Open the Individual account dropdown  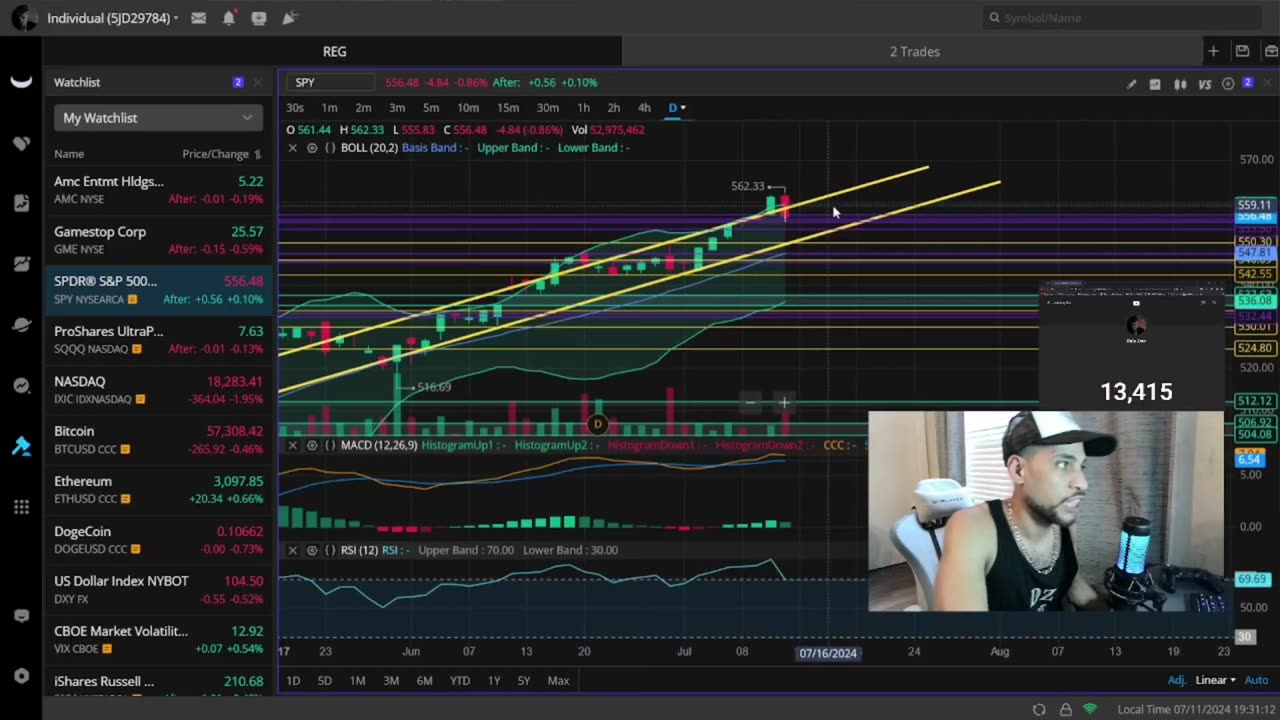pos(113,18)
